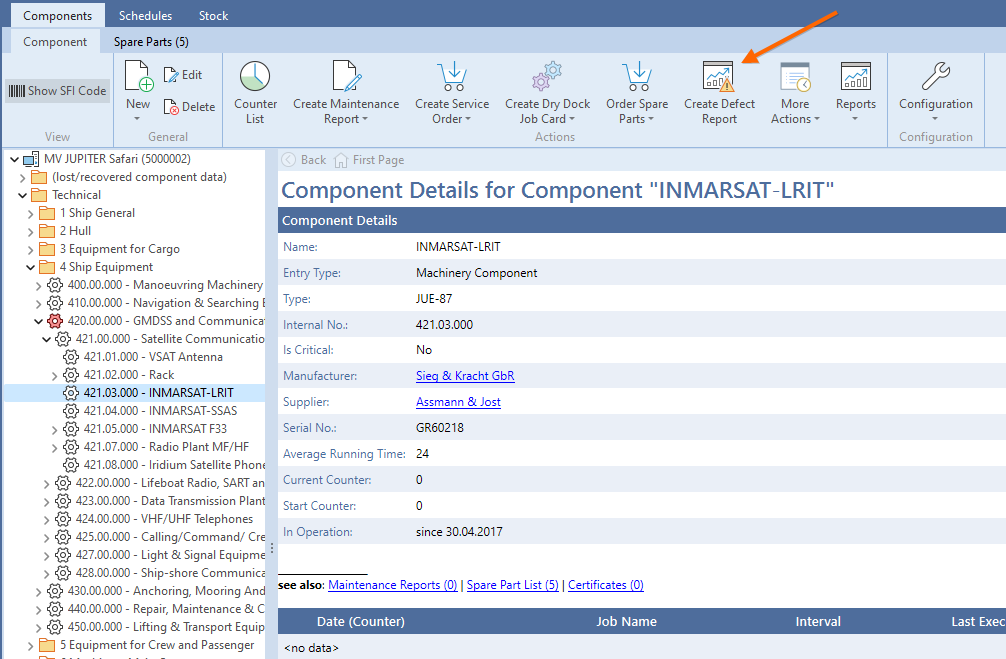Click red gear icon of 420.00.000 GMDSS
This screenshot has height=659, width=1006.
click(x=55, y=321)
